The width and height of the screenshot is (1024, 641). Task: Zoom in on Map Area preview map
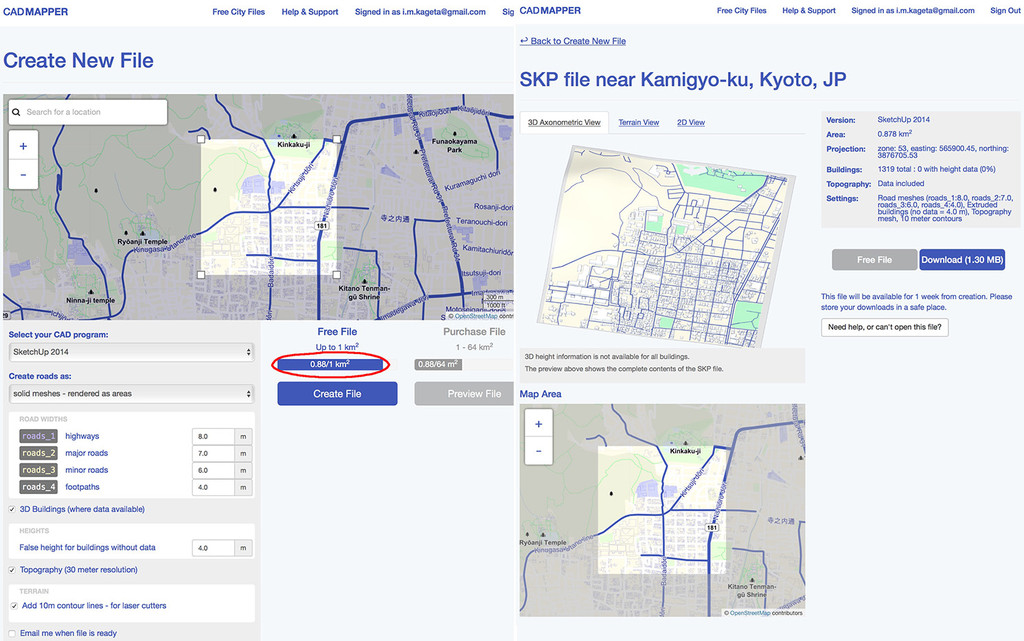click(539, 424)
